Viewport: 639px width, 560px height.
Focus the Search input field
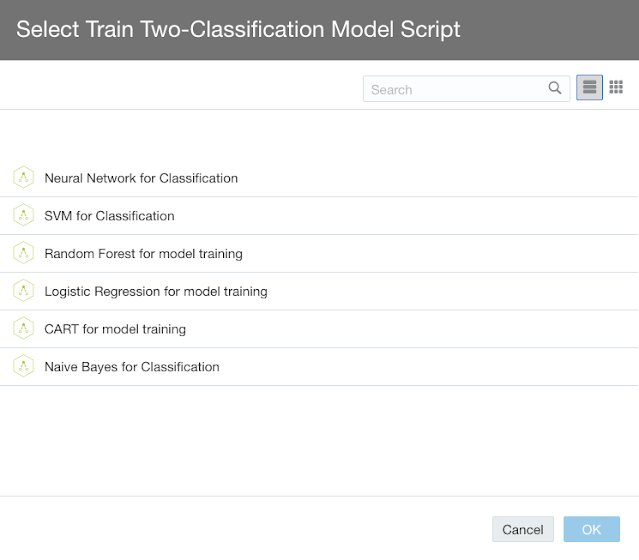pos(455,89)
